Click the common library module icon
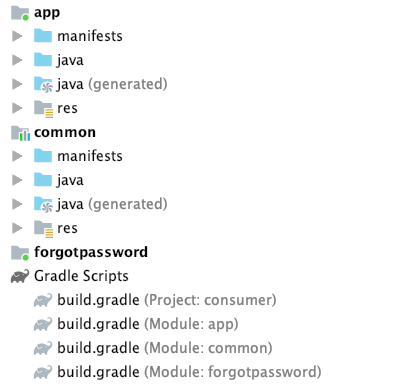This screenshot has height=384, width=399. click(20, 133)
